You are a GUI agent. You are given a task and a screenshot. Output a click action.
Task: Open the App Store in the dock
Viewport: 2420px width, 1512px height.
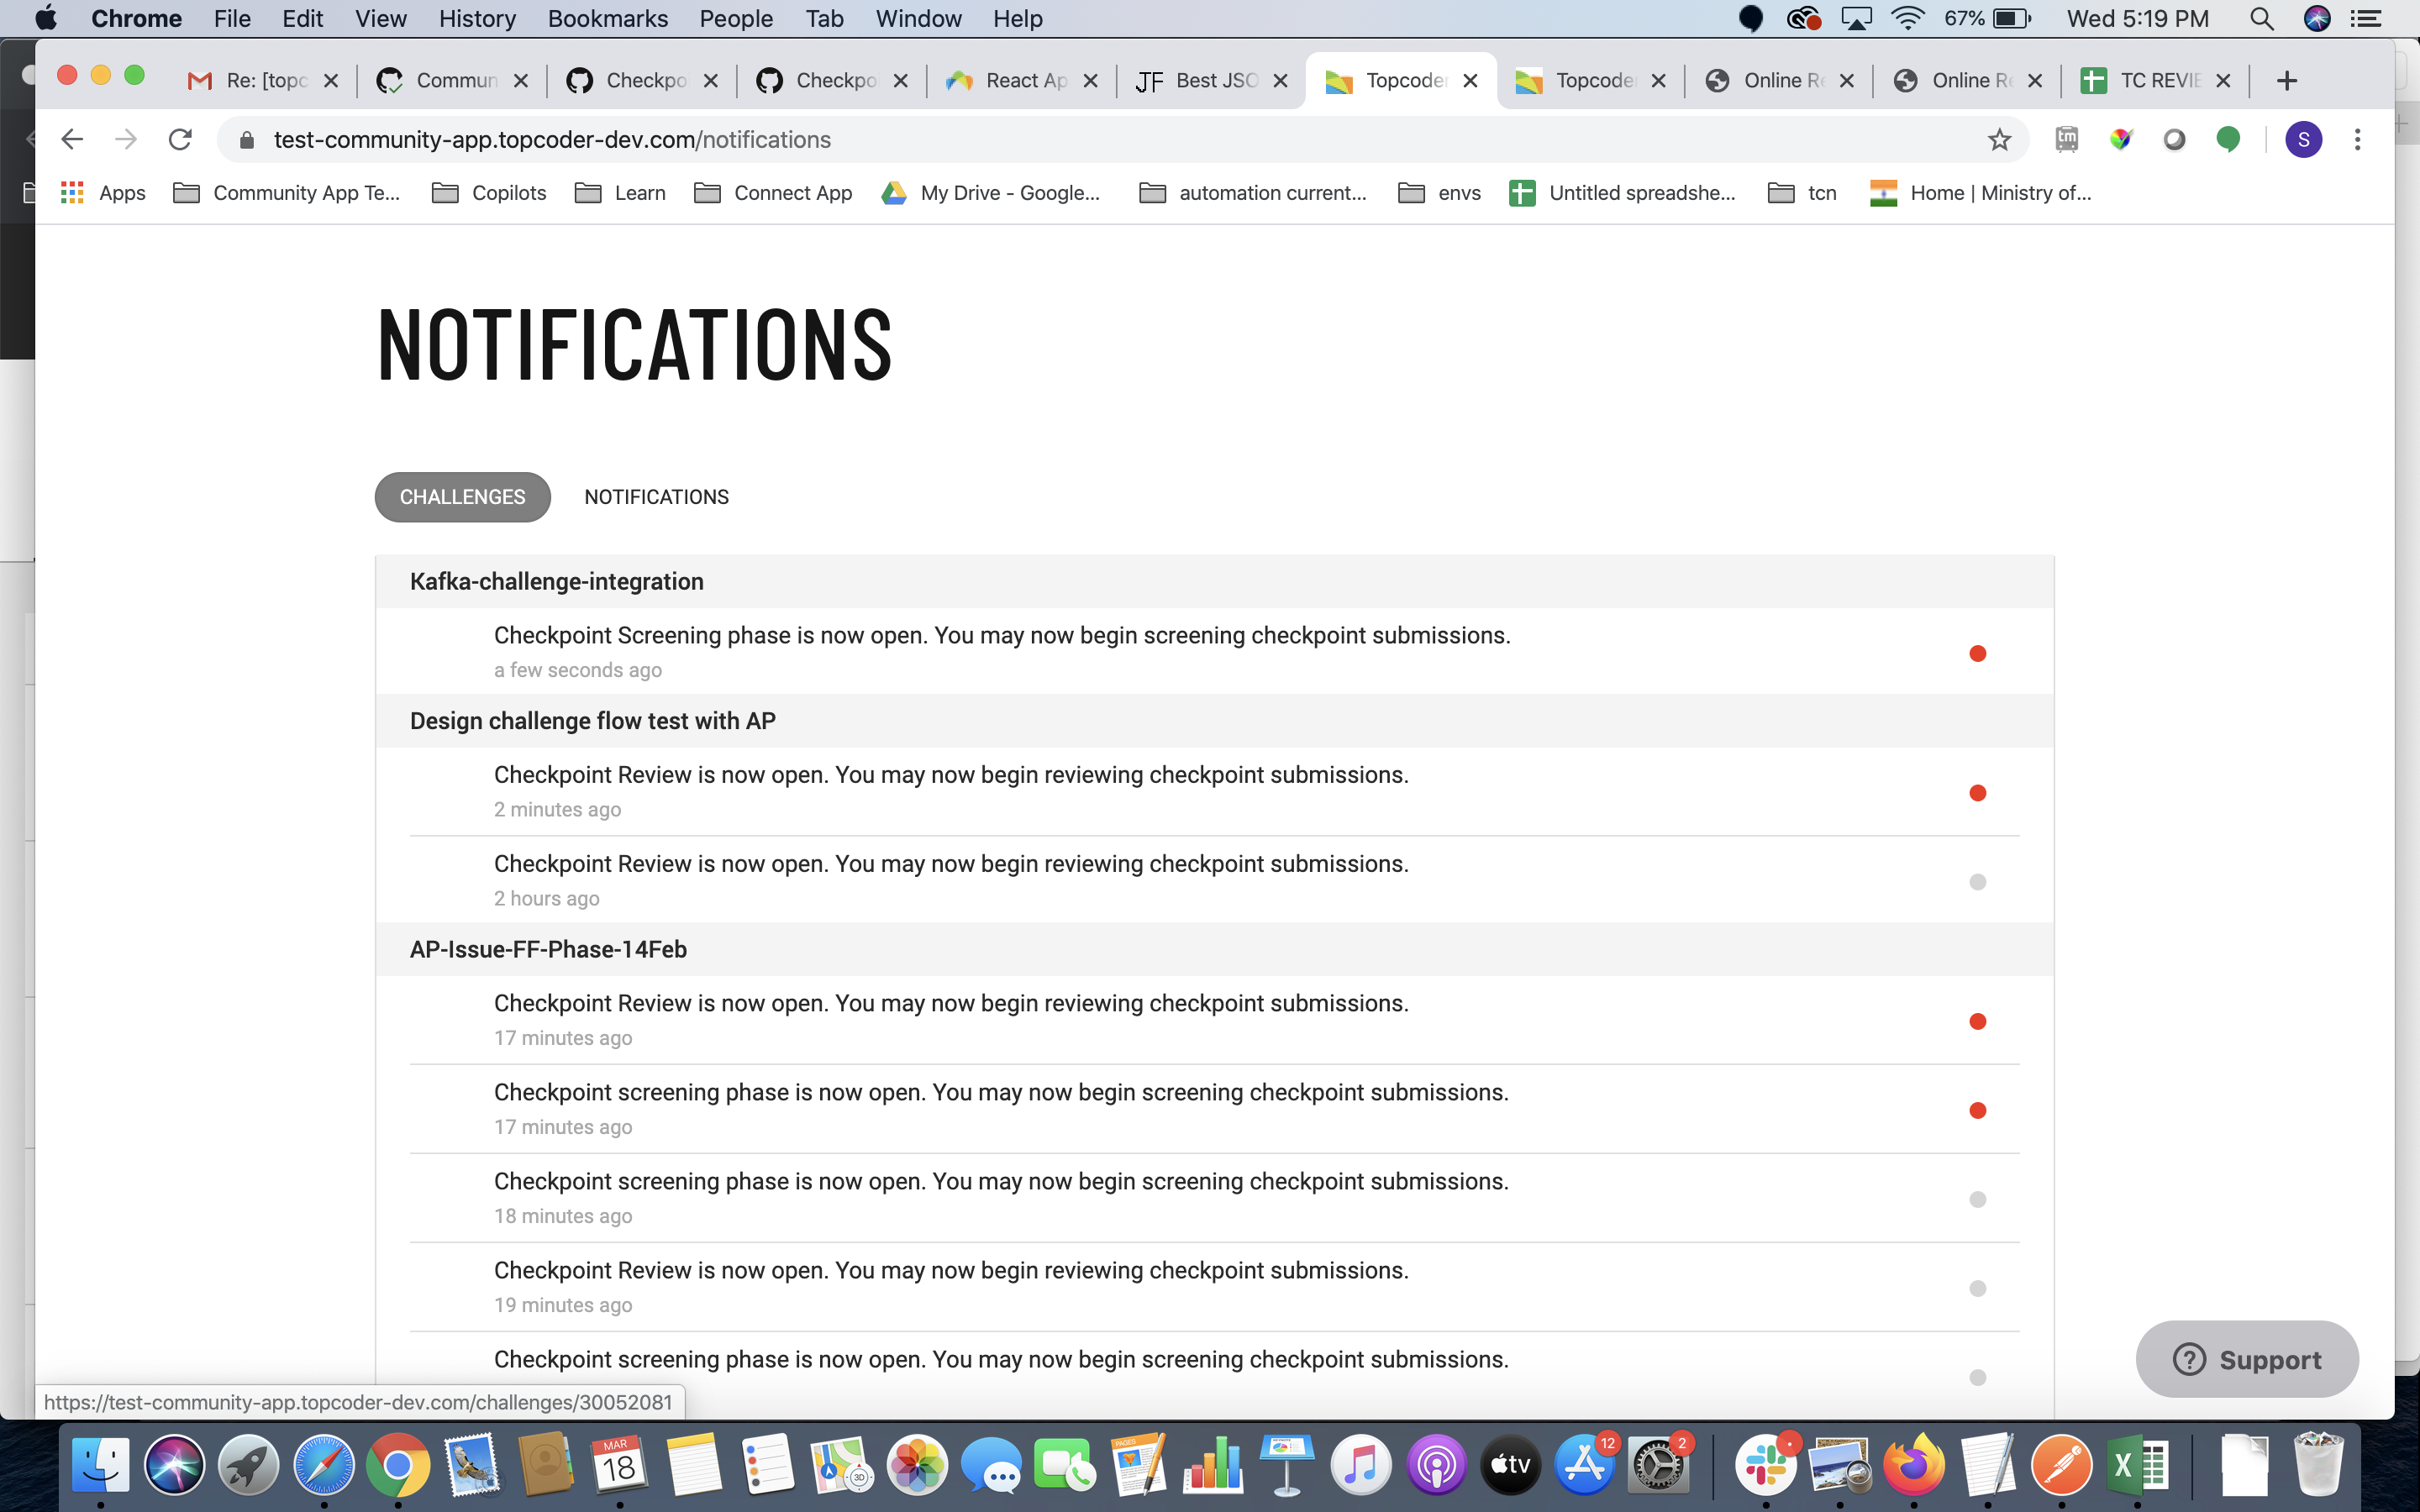[1585, 1466]
